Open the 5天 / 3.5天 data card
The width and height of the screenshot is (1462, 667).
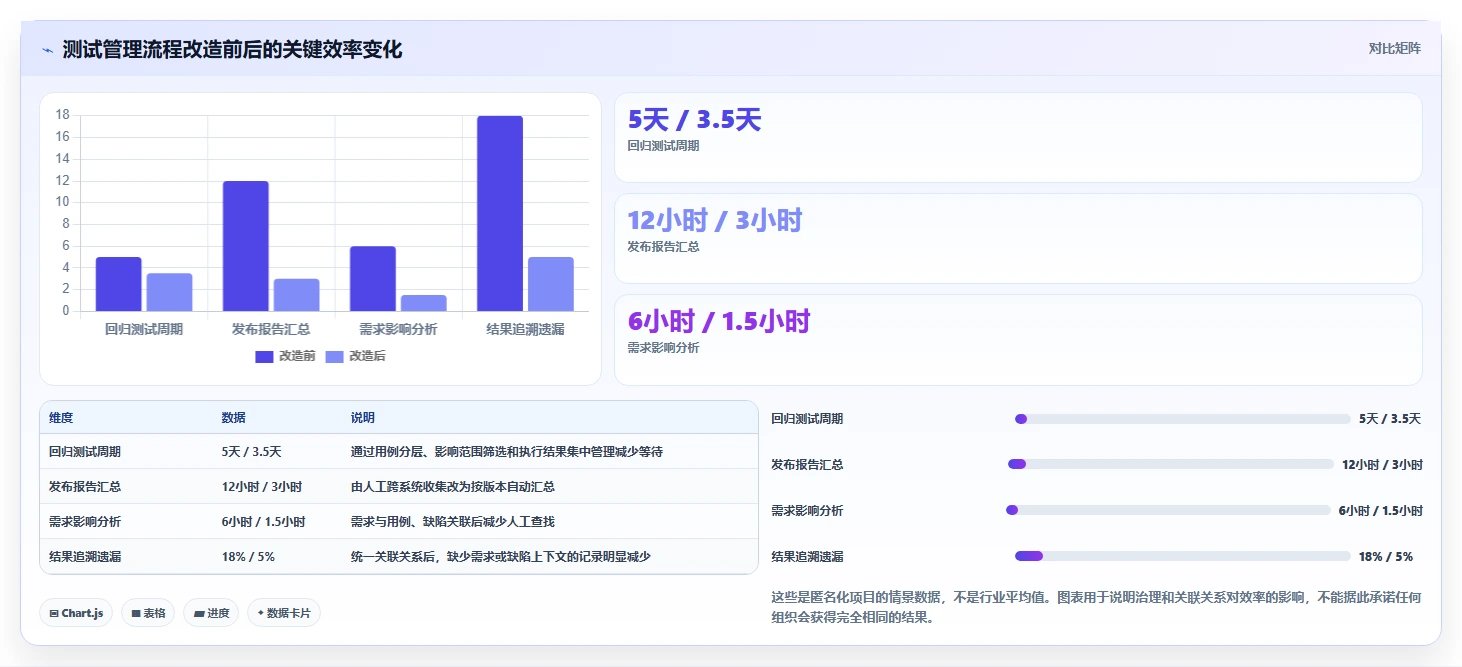[1018, 138]
